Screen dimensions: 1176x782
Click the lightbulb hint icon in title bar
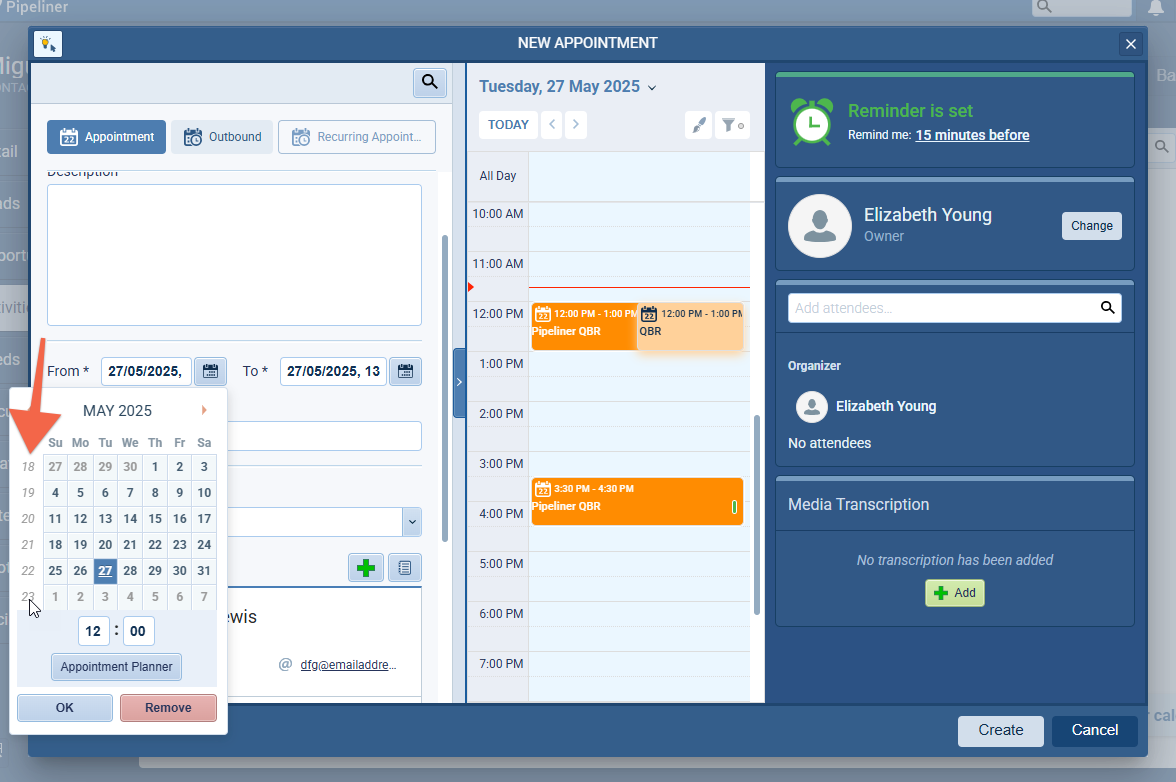tap(48, 44)
